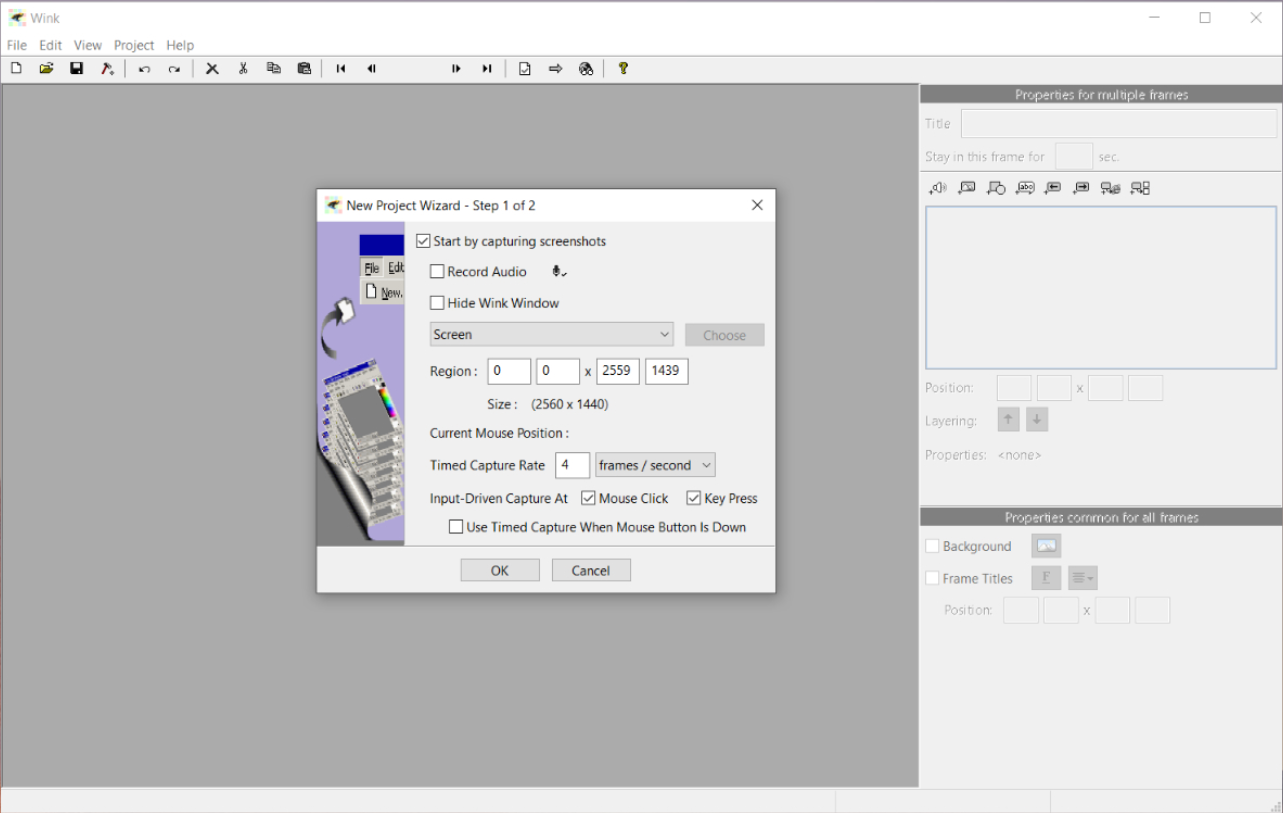Click the background image picker icon
1283x813 pixels.
click(1046, 546)
